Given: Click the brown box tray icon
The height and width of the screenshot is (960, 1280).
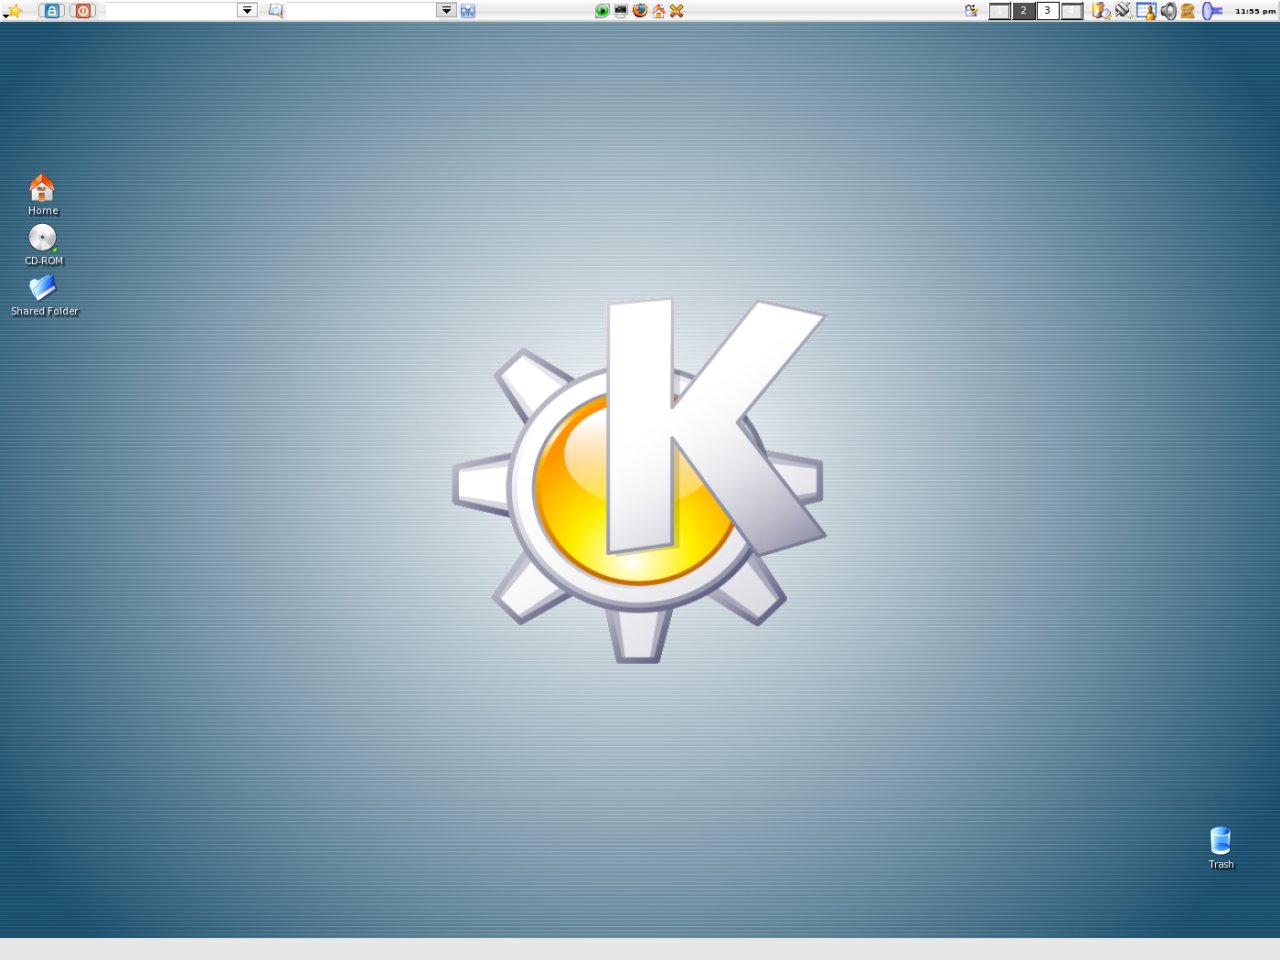Looking at the screenshot, I should click(1188, 11).
